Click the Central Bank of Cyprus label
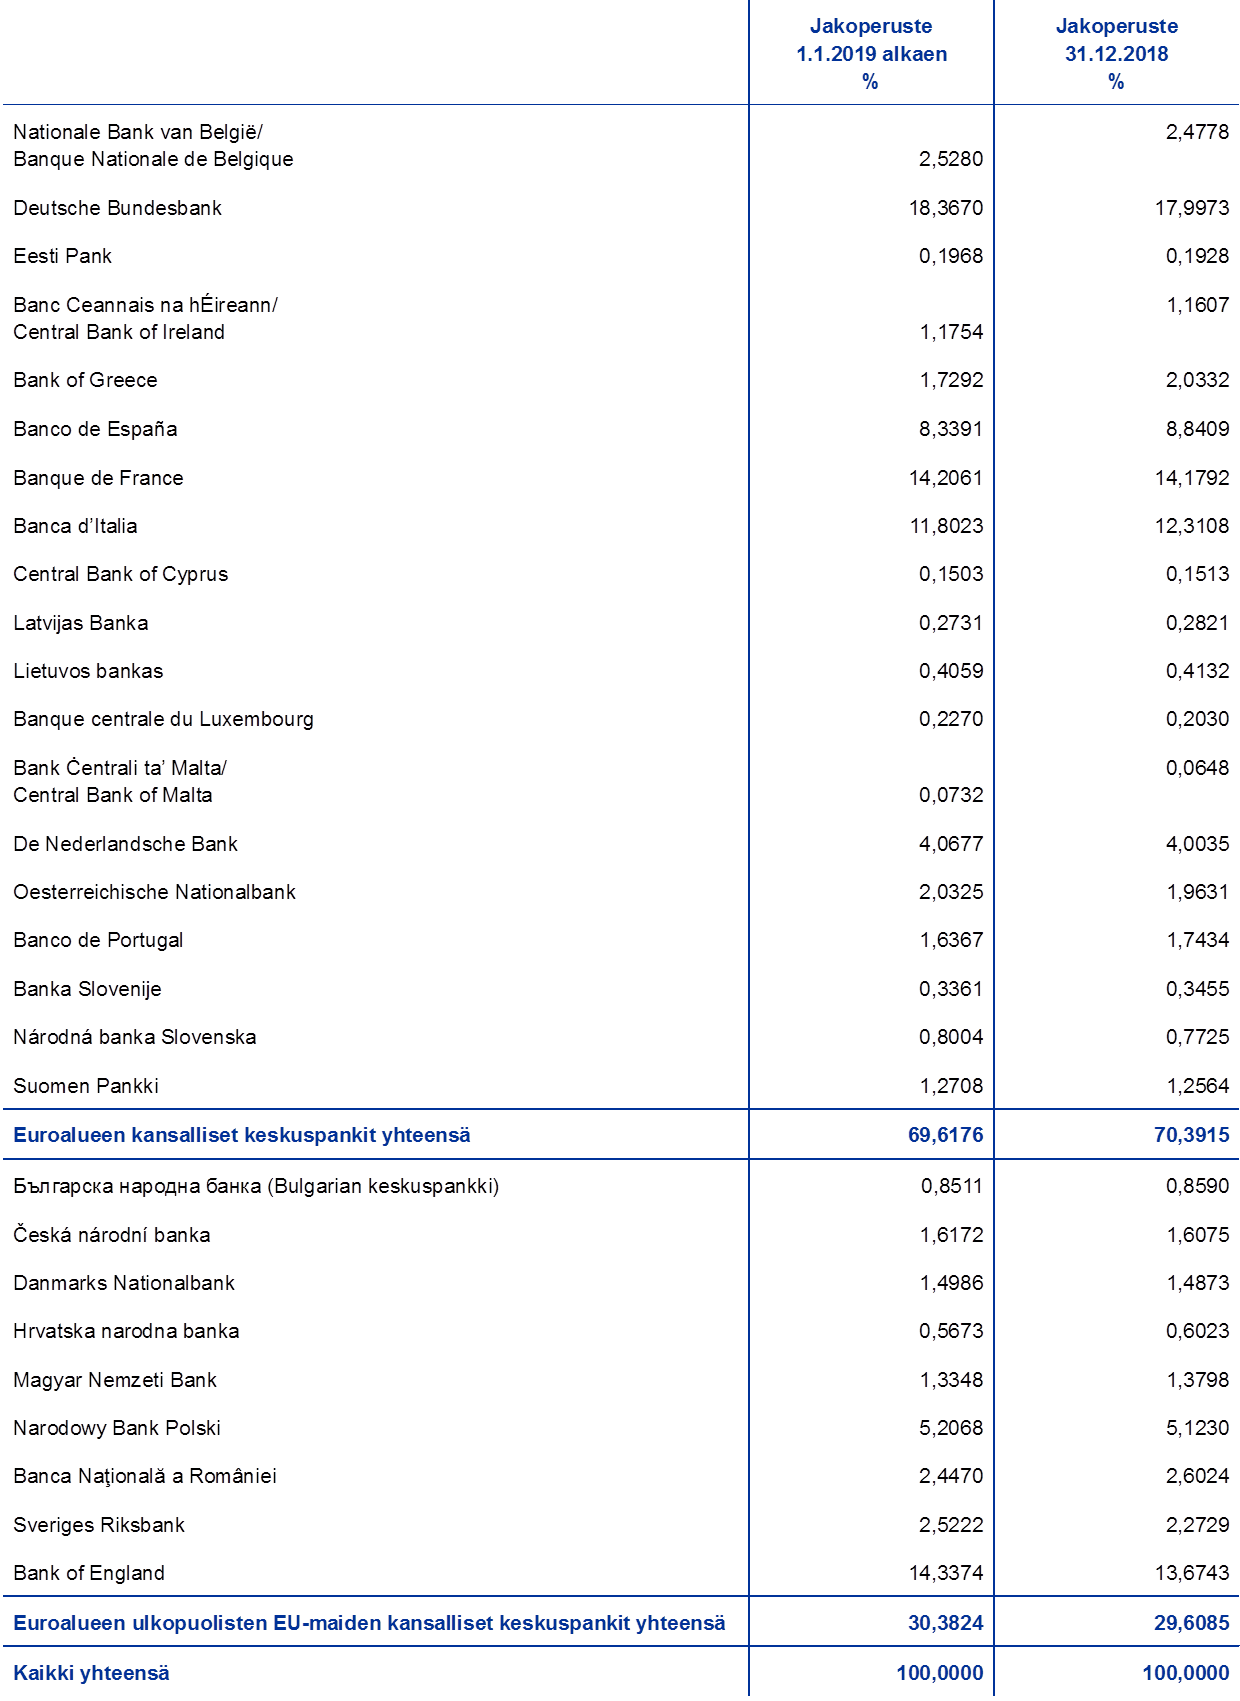The image size is (1240, 1701). [121, 574]
